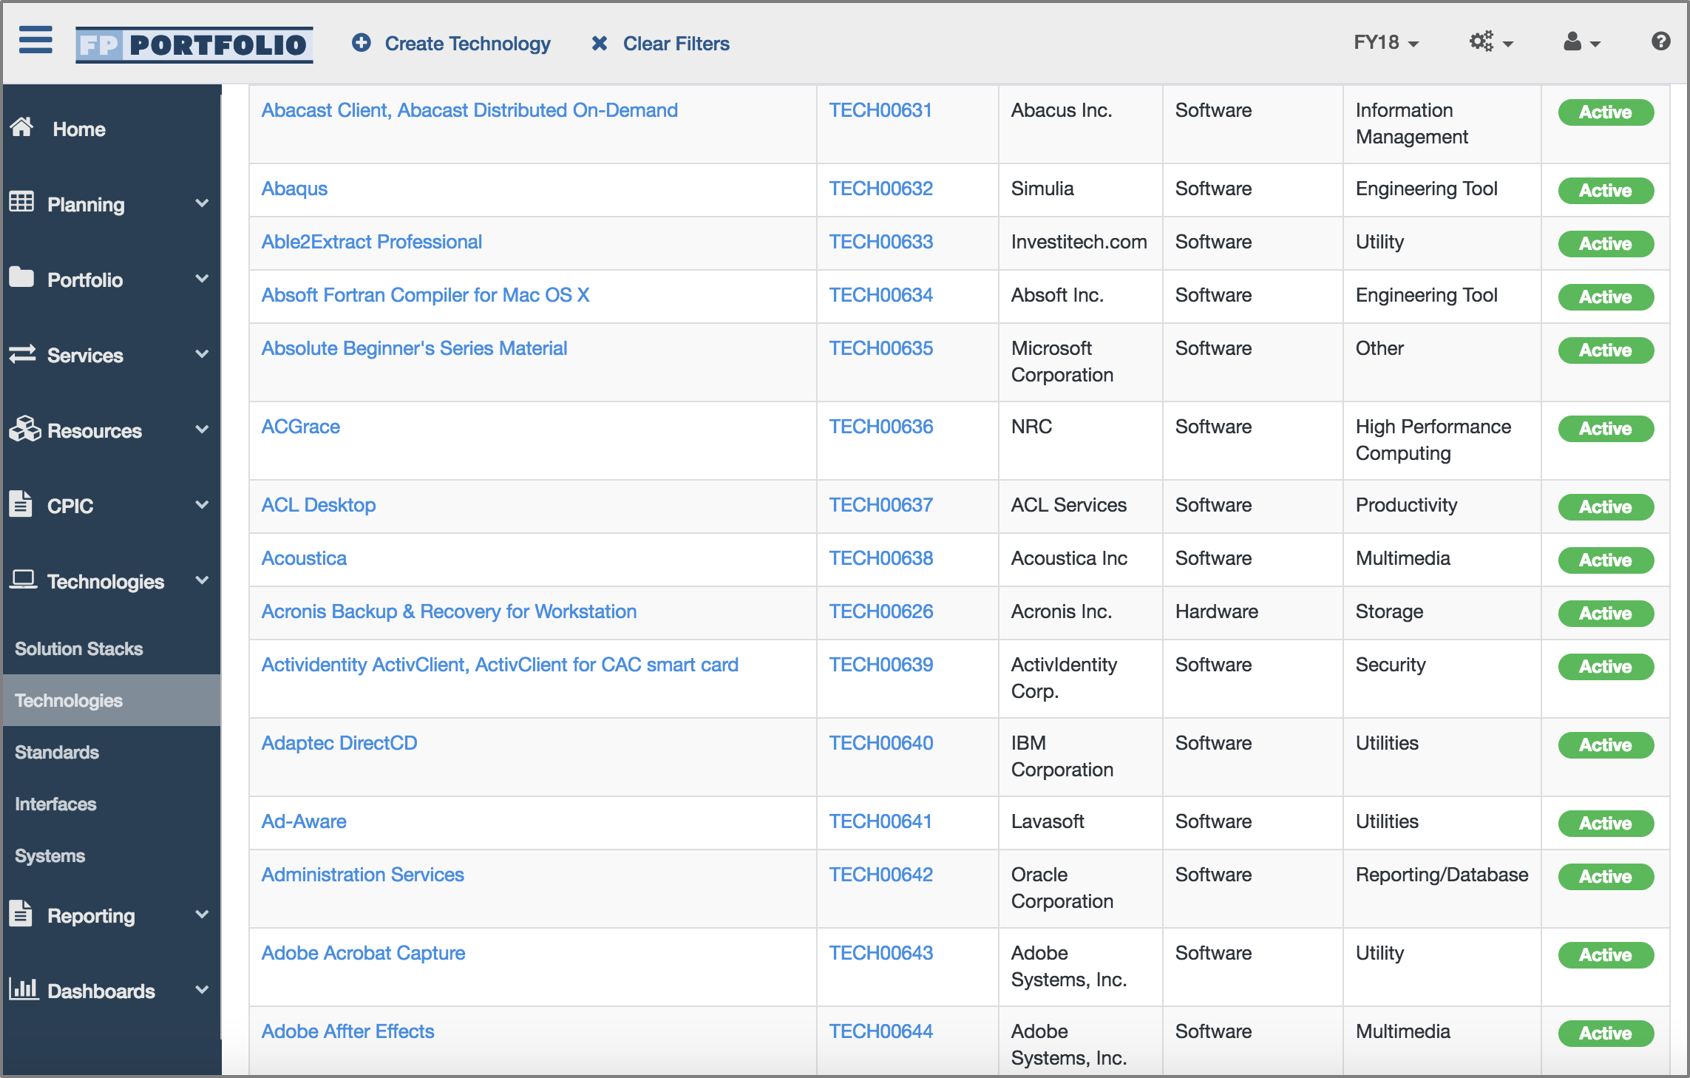This screenshot has height=1078, width=1690.
Task: Collapse the Technologies menu chevron
Action: pyautogui.click(x=202, y=580)
